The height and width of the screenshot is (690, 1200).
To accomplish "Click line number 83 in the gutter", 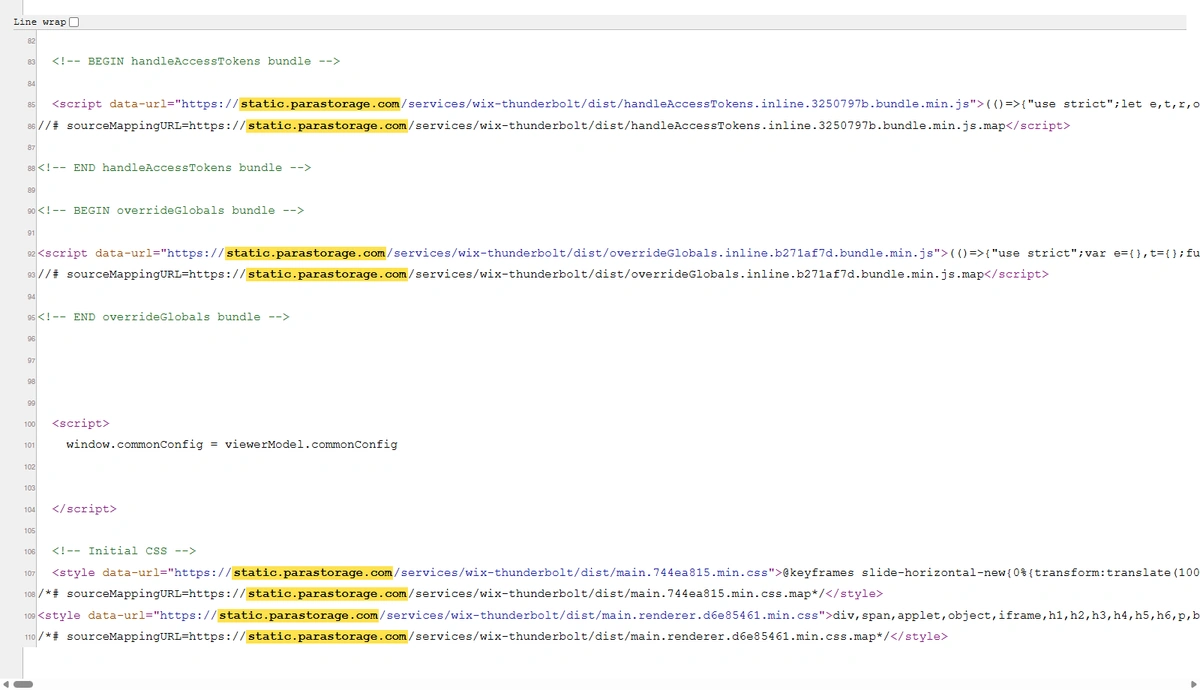I will point(31,62).
